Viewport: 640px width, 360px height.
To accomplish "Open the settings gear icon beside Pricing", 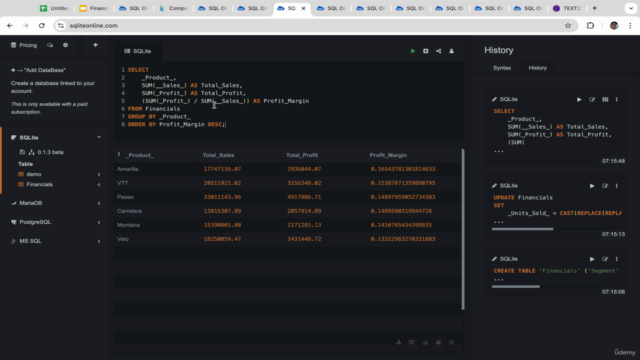I will click(x=65, y=45).
